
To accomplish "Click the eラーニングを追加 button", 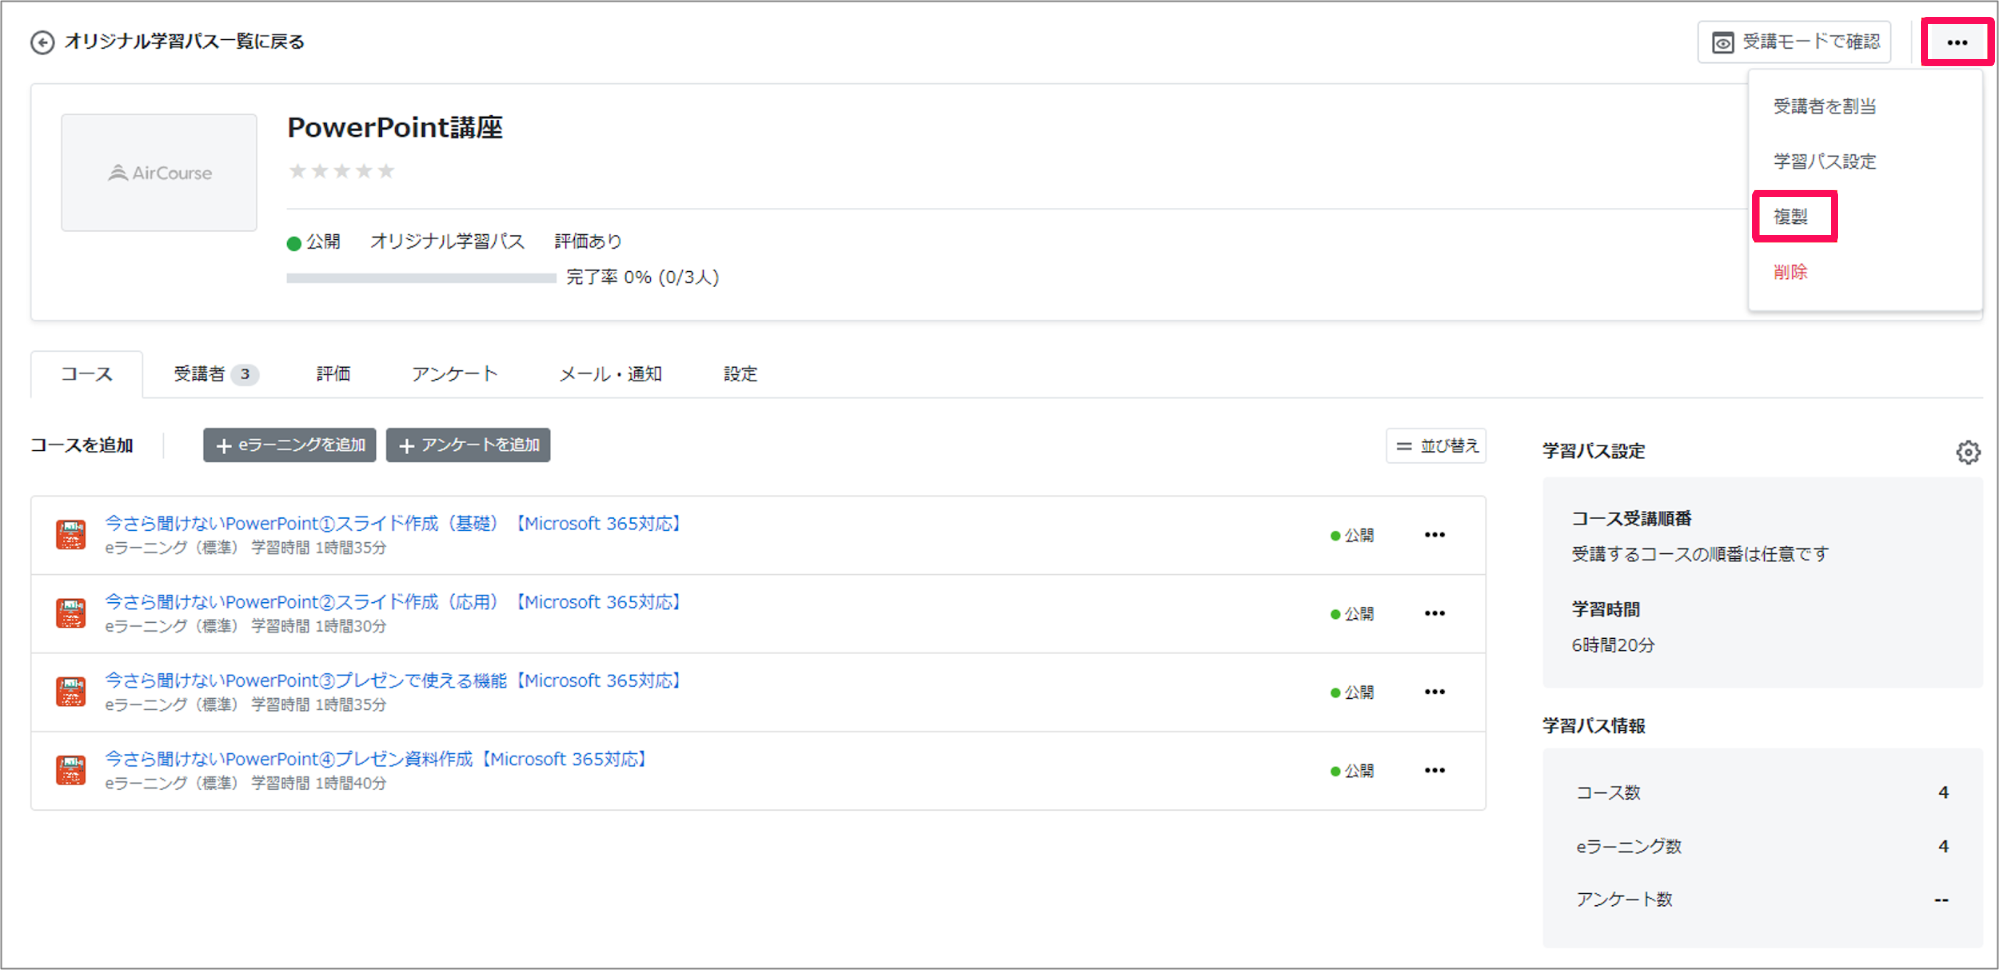I will pyautogui.click(x=290, y=445).
